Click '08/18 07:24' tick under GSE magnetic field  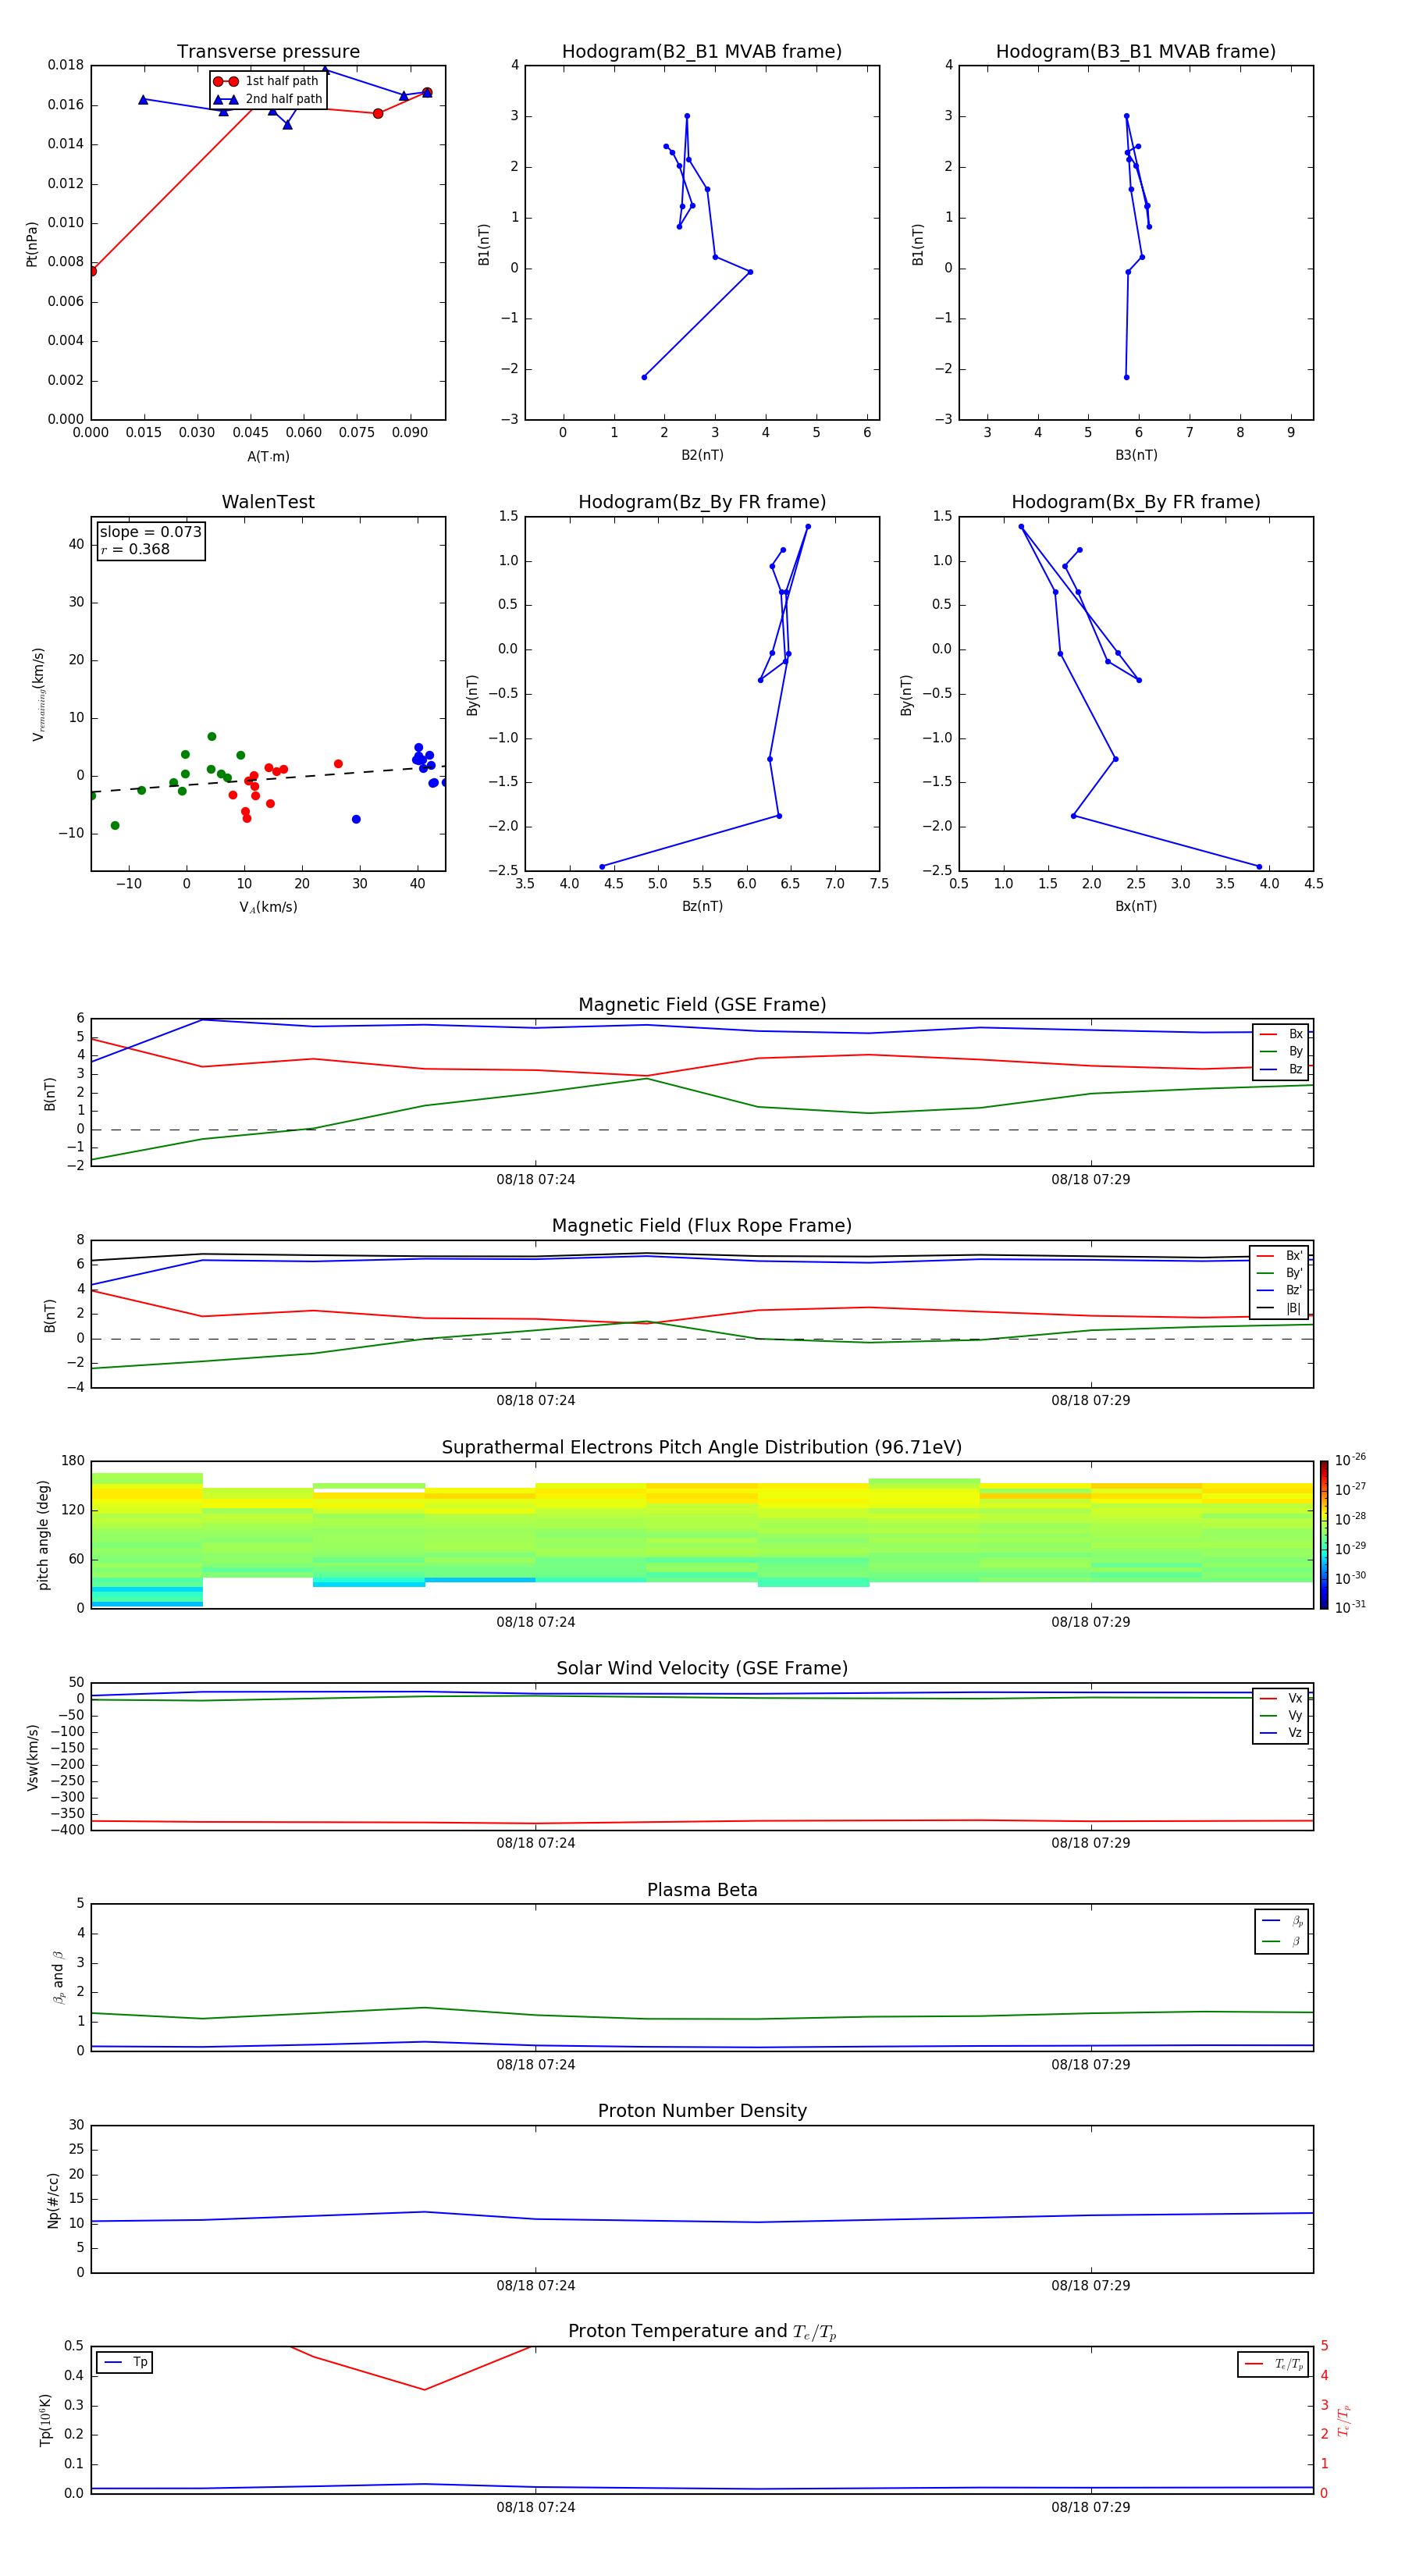point(536,1180)
